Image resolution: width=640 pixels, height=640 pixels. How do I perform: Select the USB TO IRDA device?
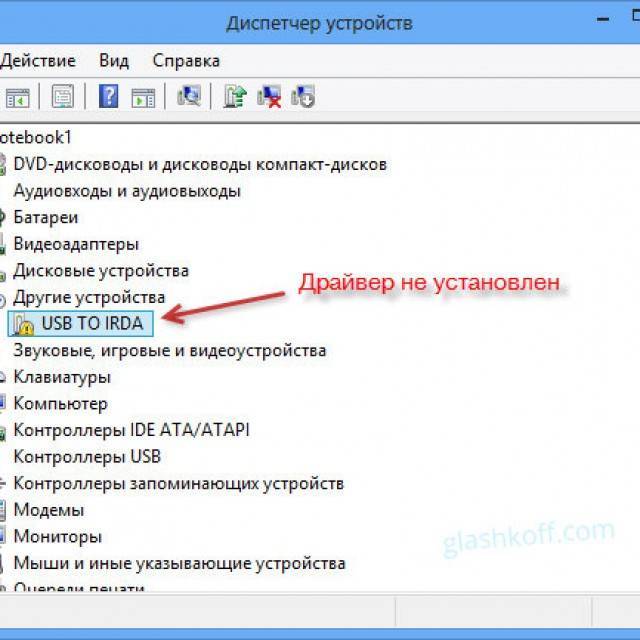coord(80,324)
